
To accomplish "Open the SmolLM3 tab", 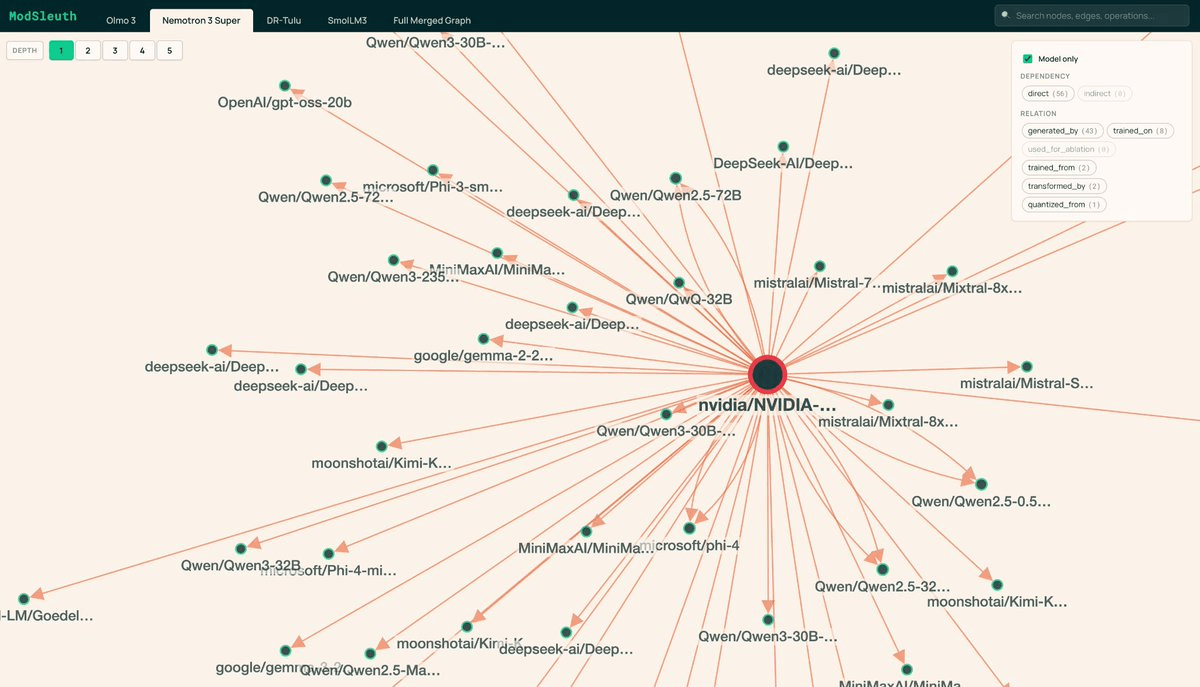I will coord(347,20).
